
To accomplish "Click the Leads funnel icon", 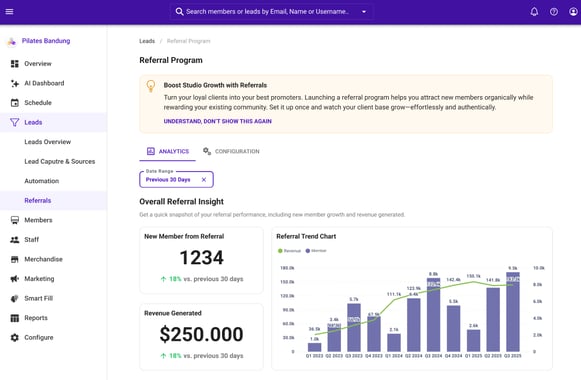I will click(x=14, y=122).
